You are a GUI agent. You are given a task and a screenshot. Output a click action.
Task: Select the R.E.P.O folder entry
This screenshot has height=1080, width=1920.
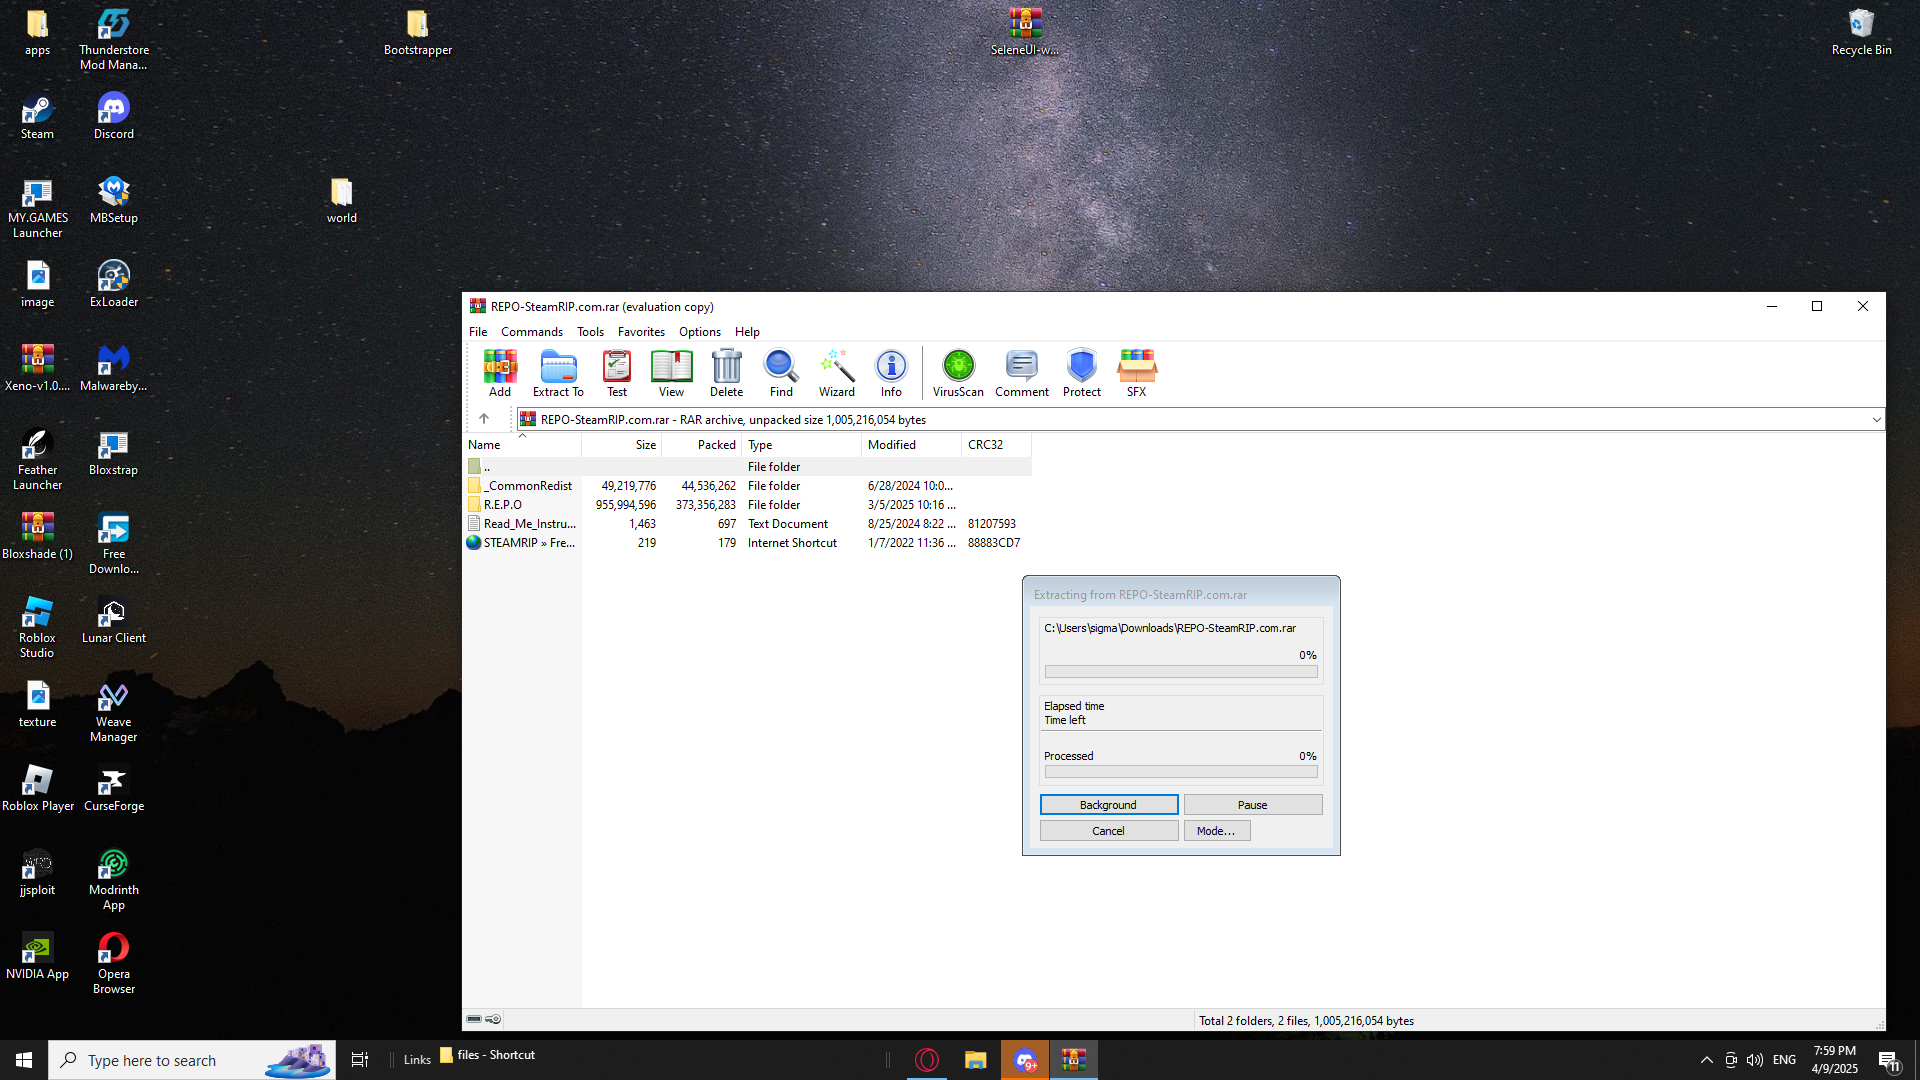tap(503, 505)
